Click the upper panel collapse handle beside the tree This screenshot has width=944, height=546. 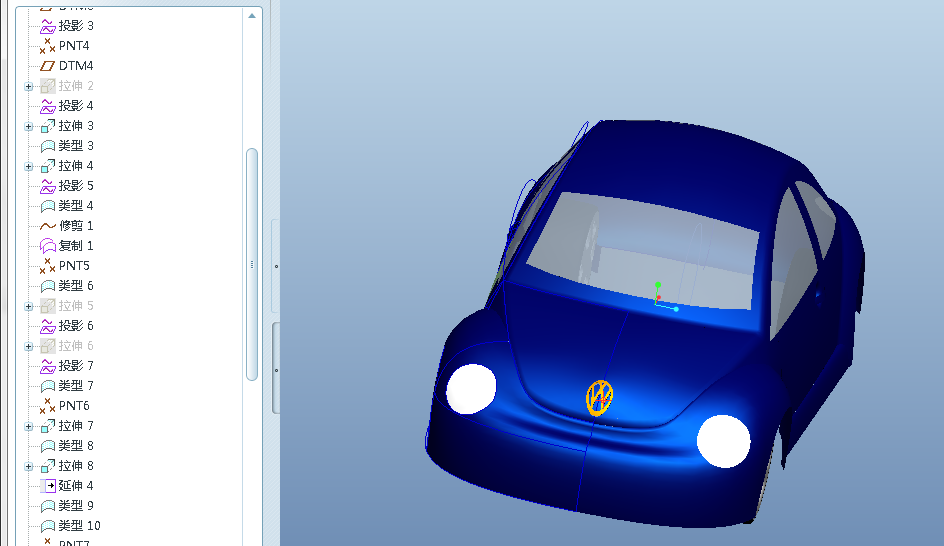coord(276,265)
